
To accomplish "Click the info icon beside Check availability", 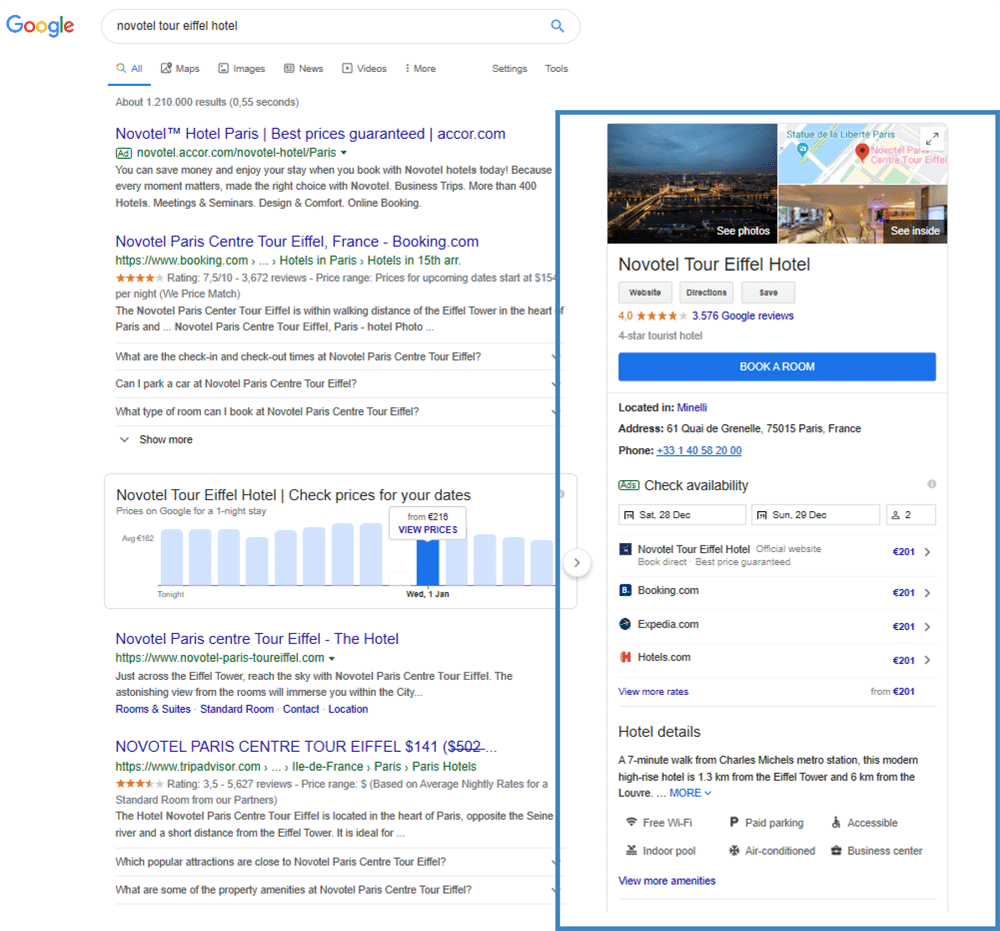I will pyautogui.click(x=931, y=484).
